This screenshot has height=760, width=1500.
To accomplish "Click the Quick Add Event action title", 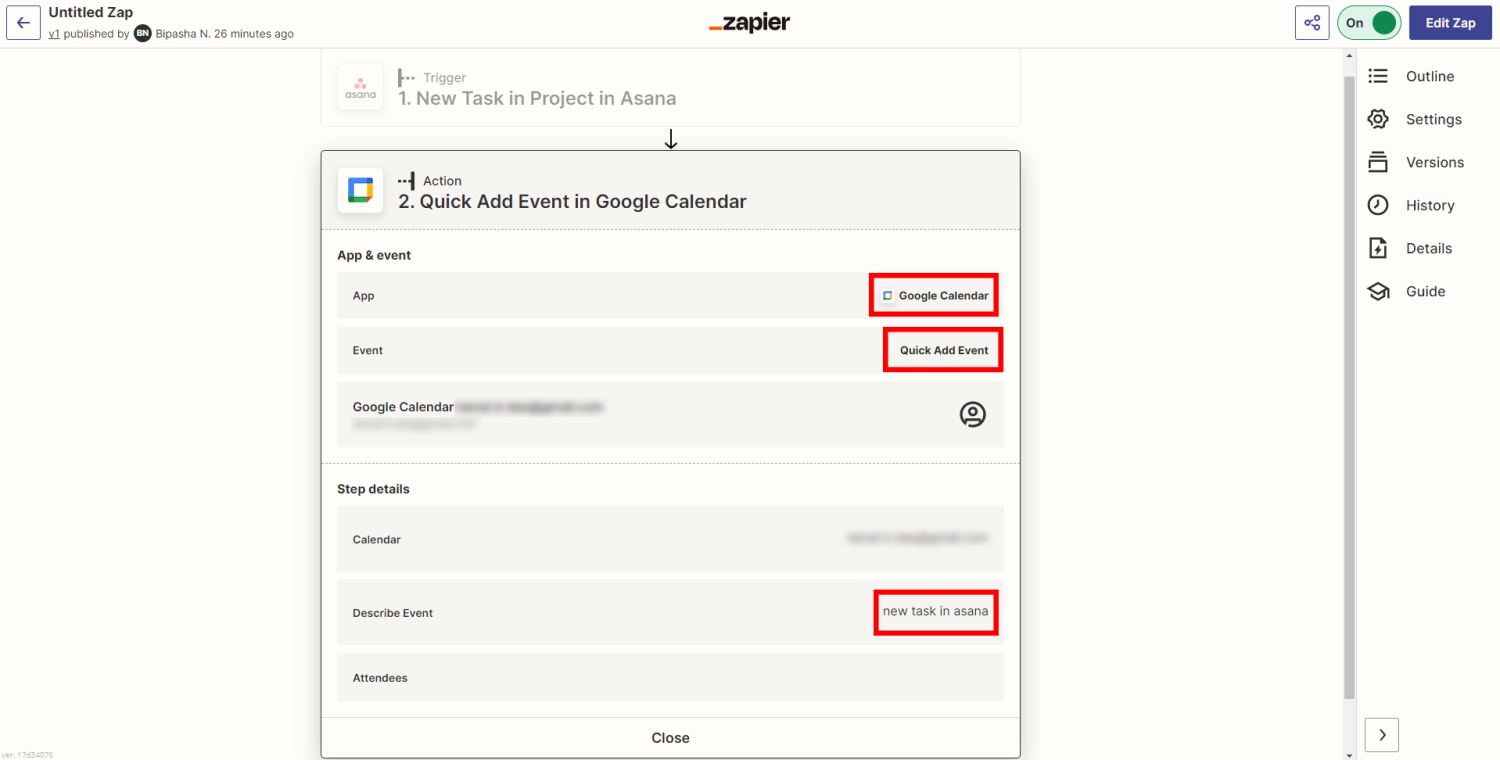I will coord(572,201).
